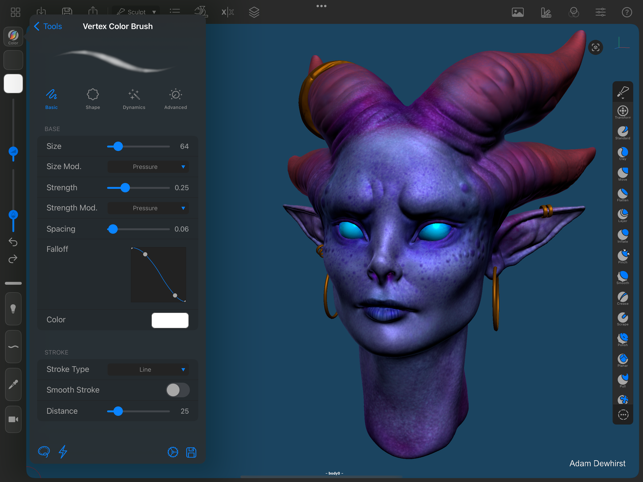This screenshot has width=643, height=482.
Task: Tap the lightning bolt icon at panel bottom
Action: point(63,452)
